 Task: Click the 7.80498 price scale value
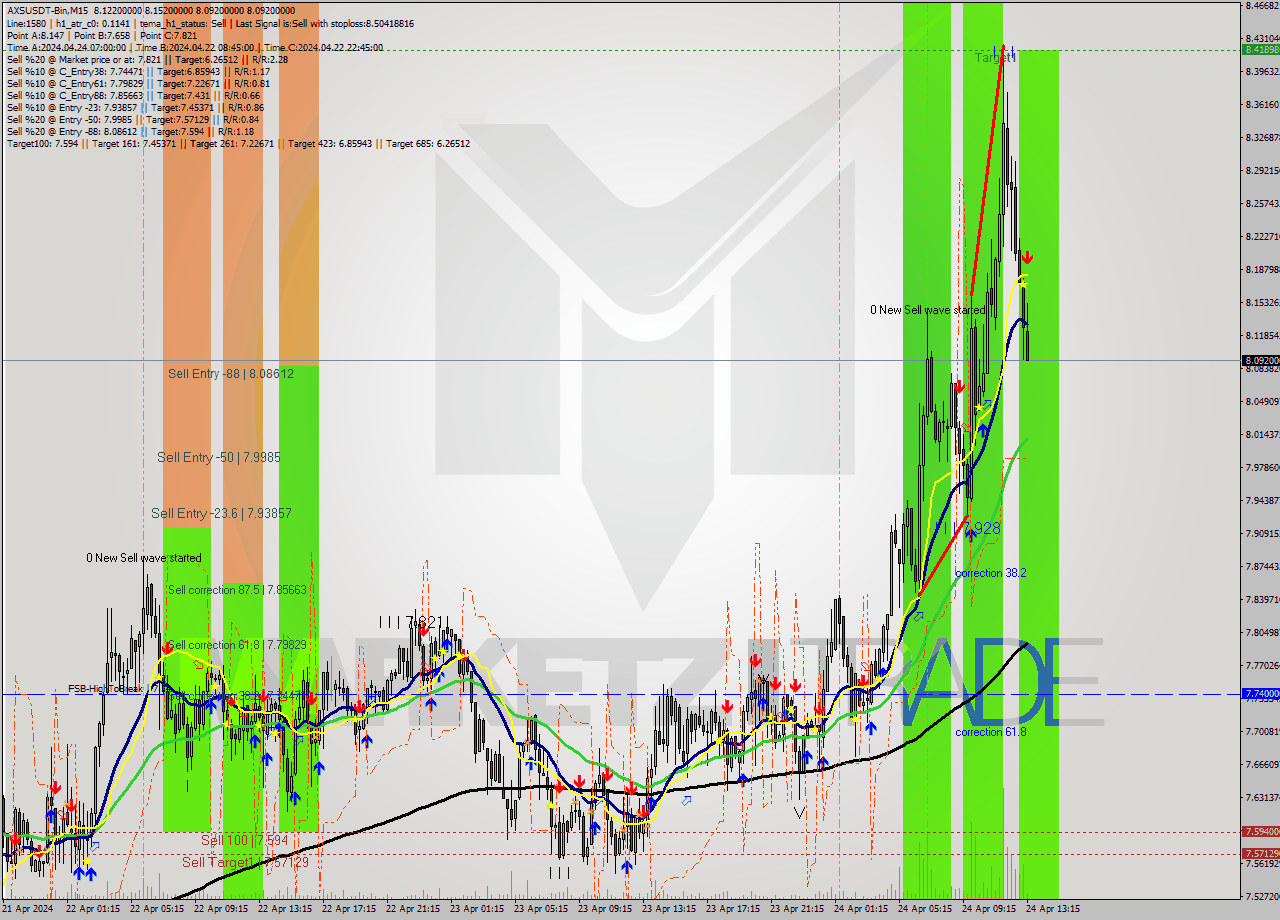[1262, 632]
